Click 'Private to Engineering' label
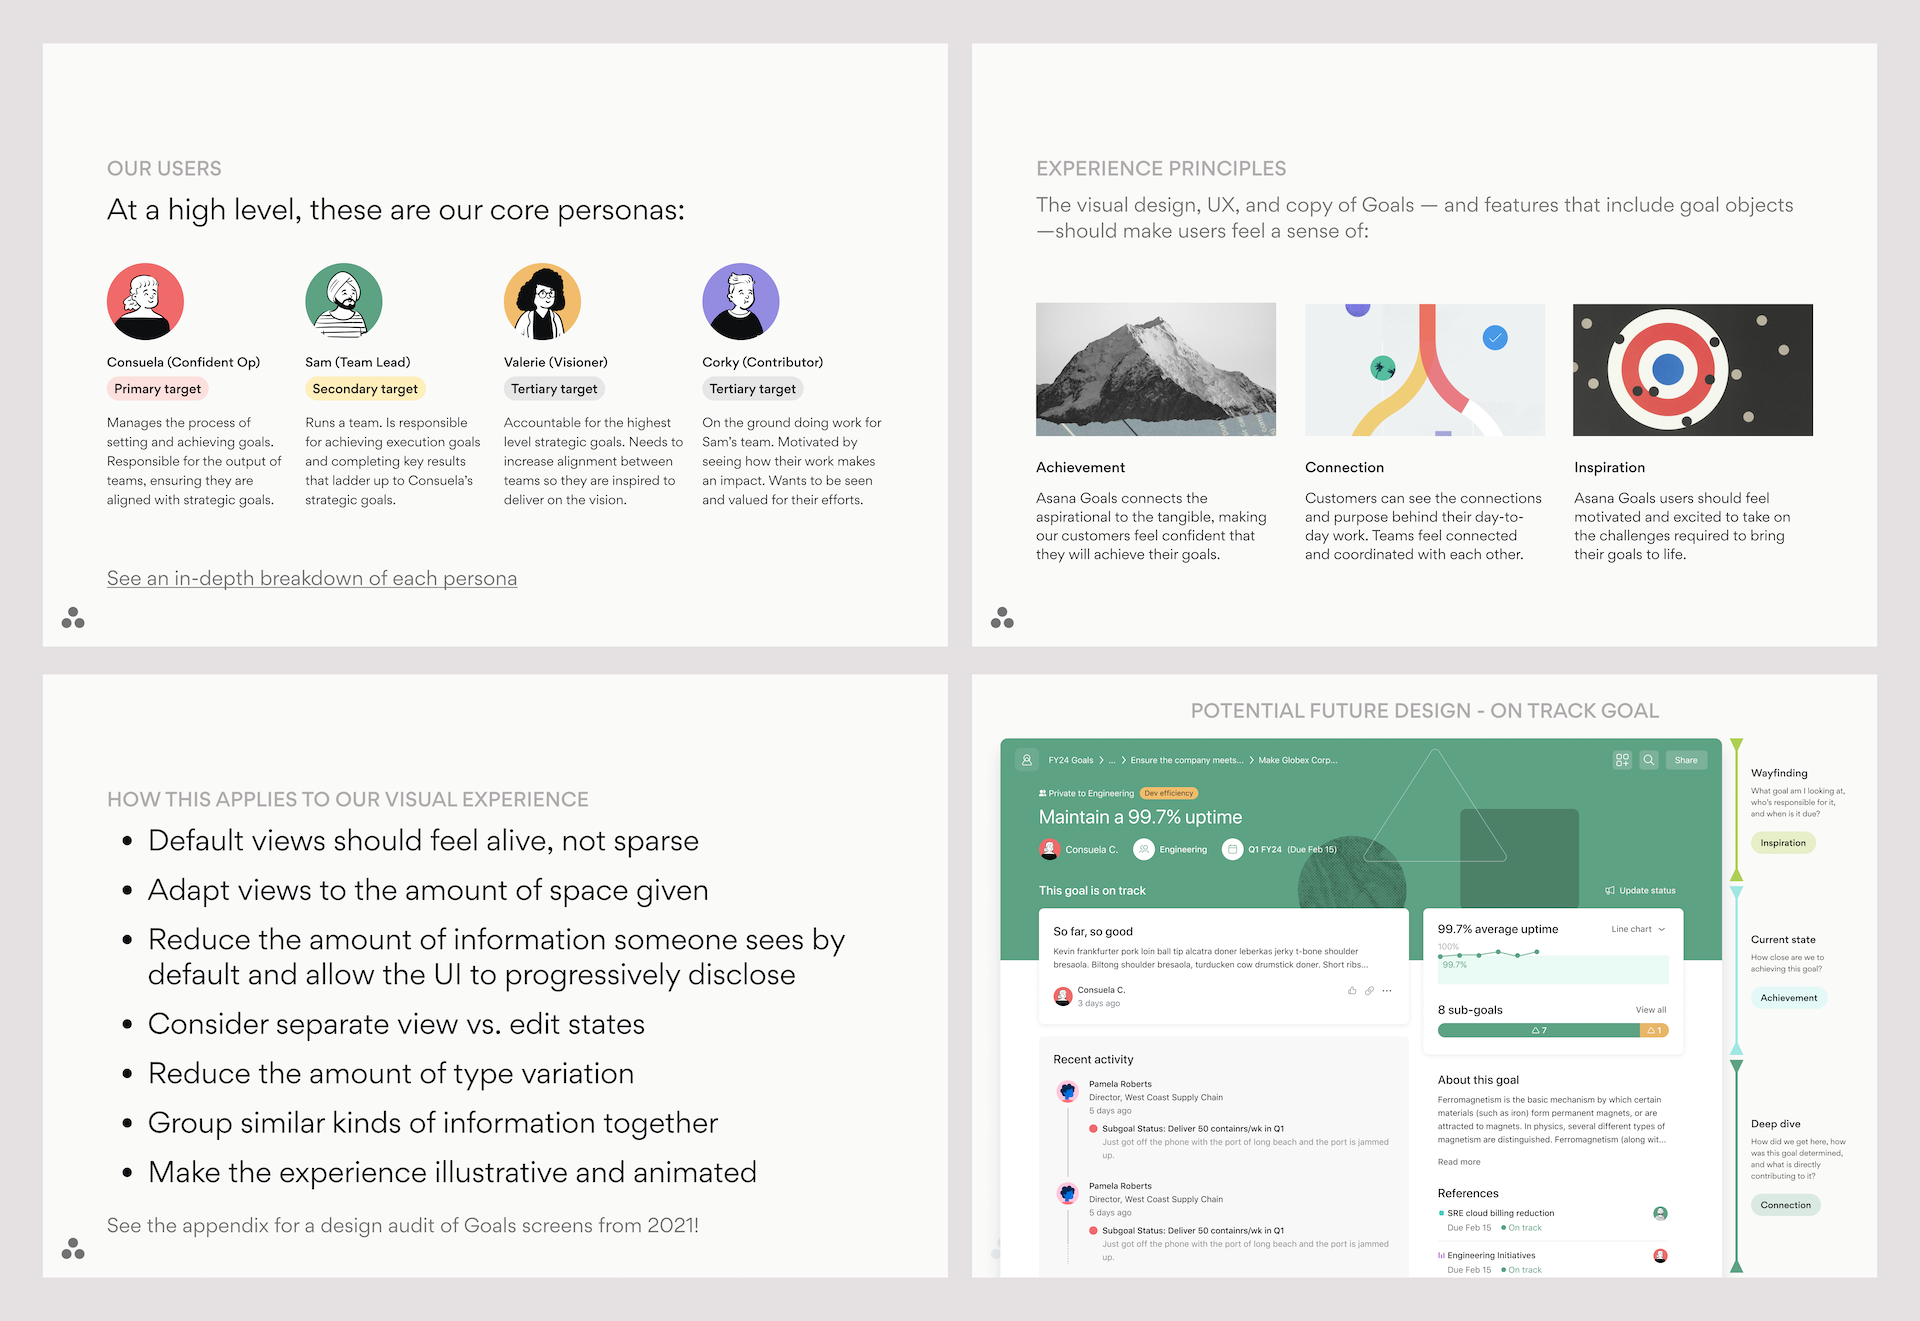 (1091, 793)
